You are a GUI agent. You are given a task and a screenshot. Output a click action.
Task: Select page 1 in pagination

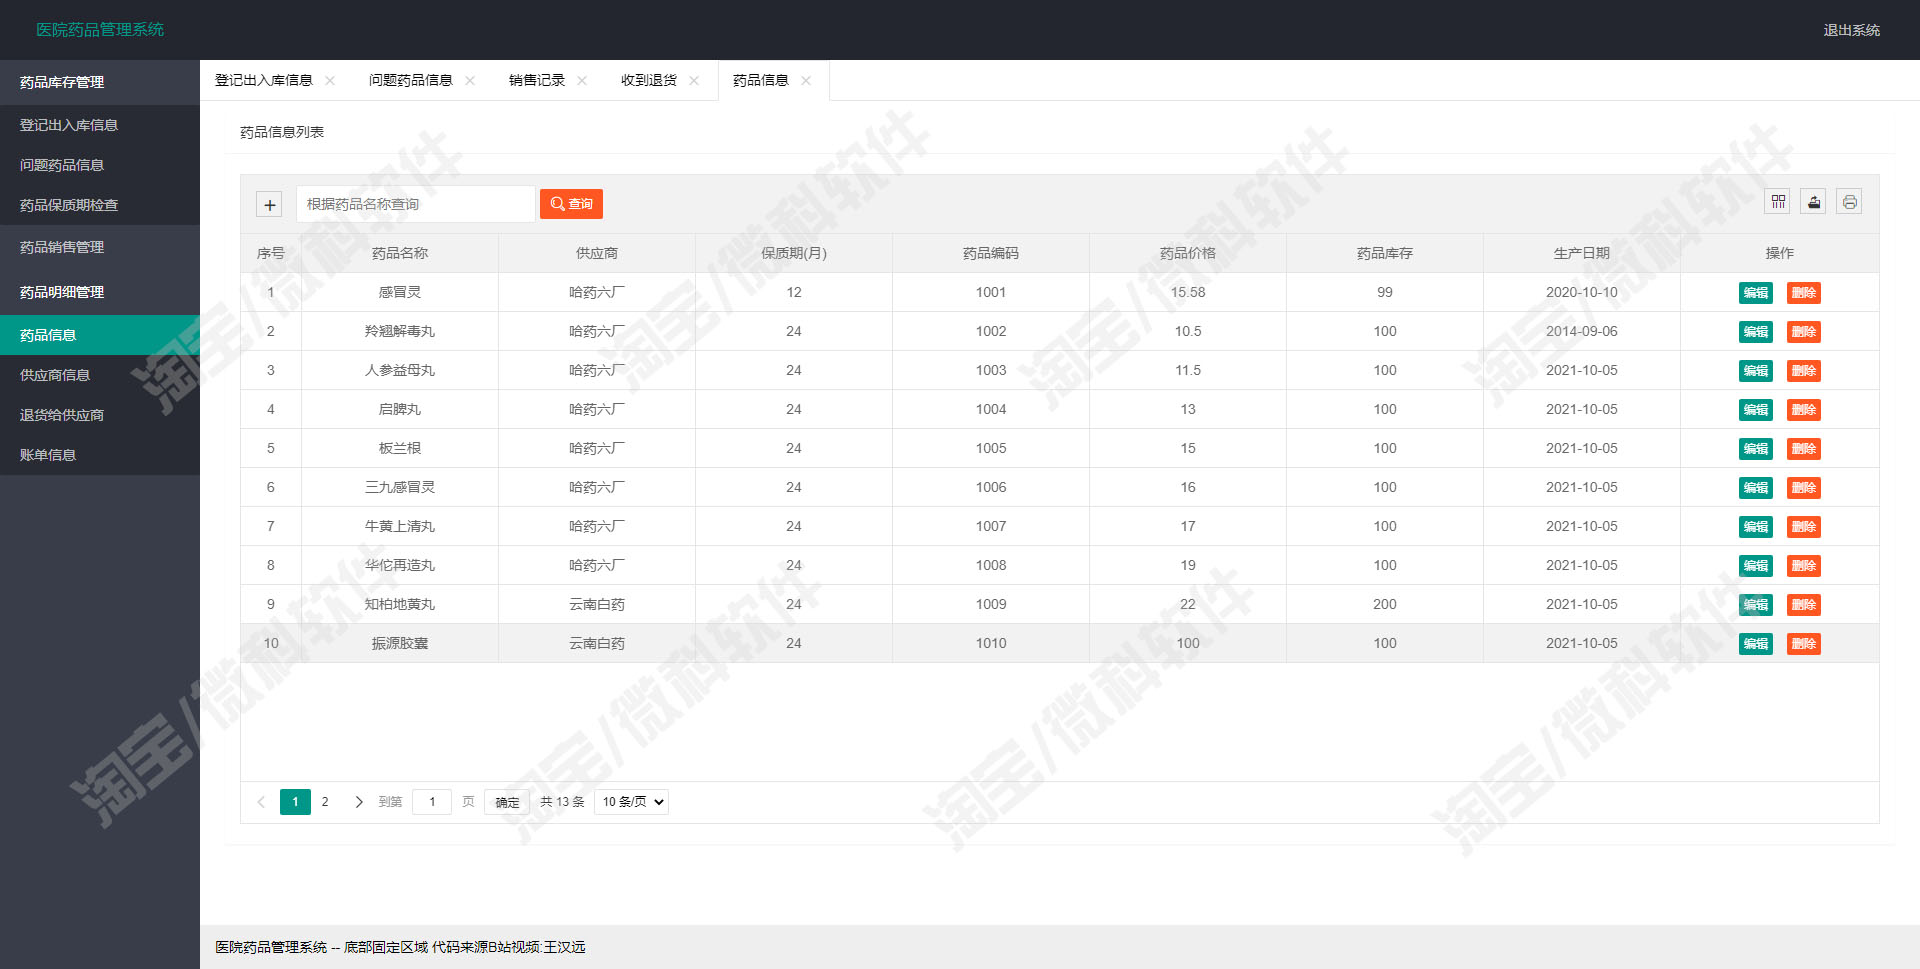(295, 802)
